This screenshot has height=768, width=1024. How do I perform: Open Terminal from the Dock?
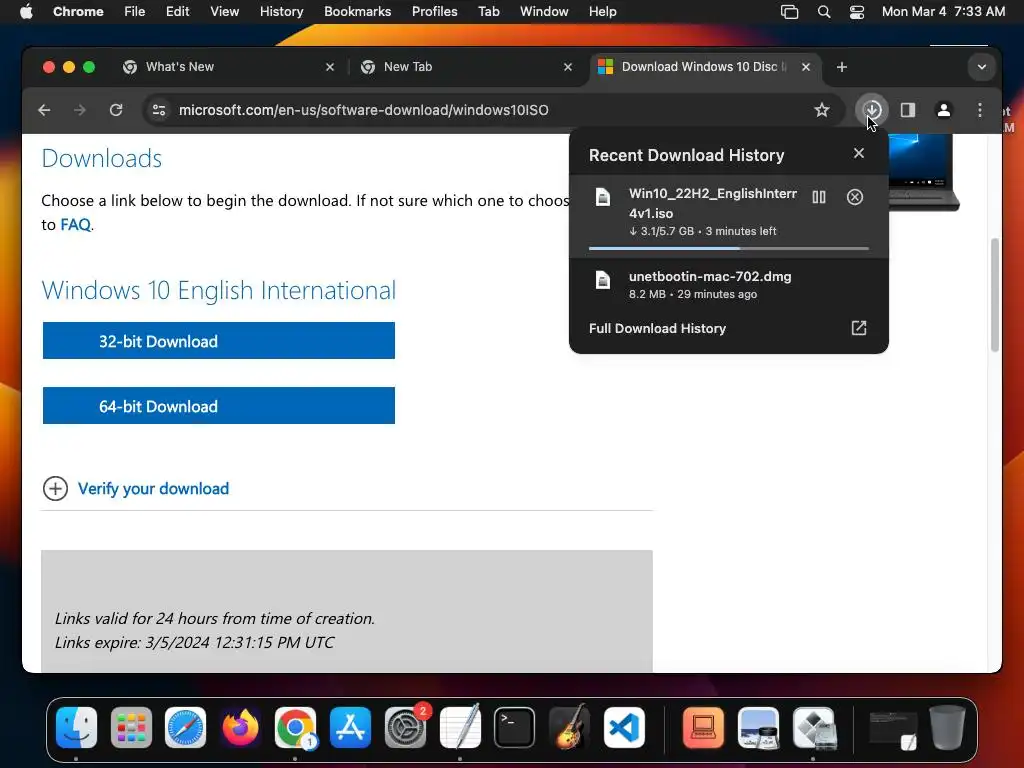point(515,728)
